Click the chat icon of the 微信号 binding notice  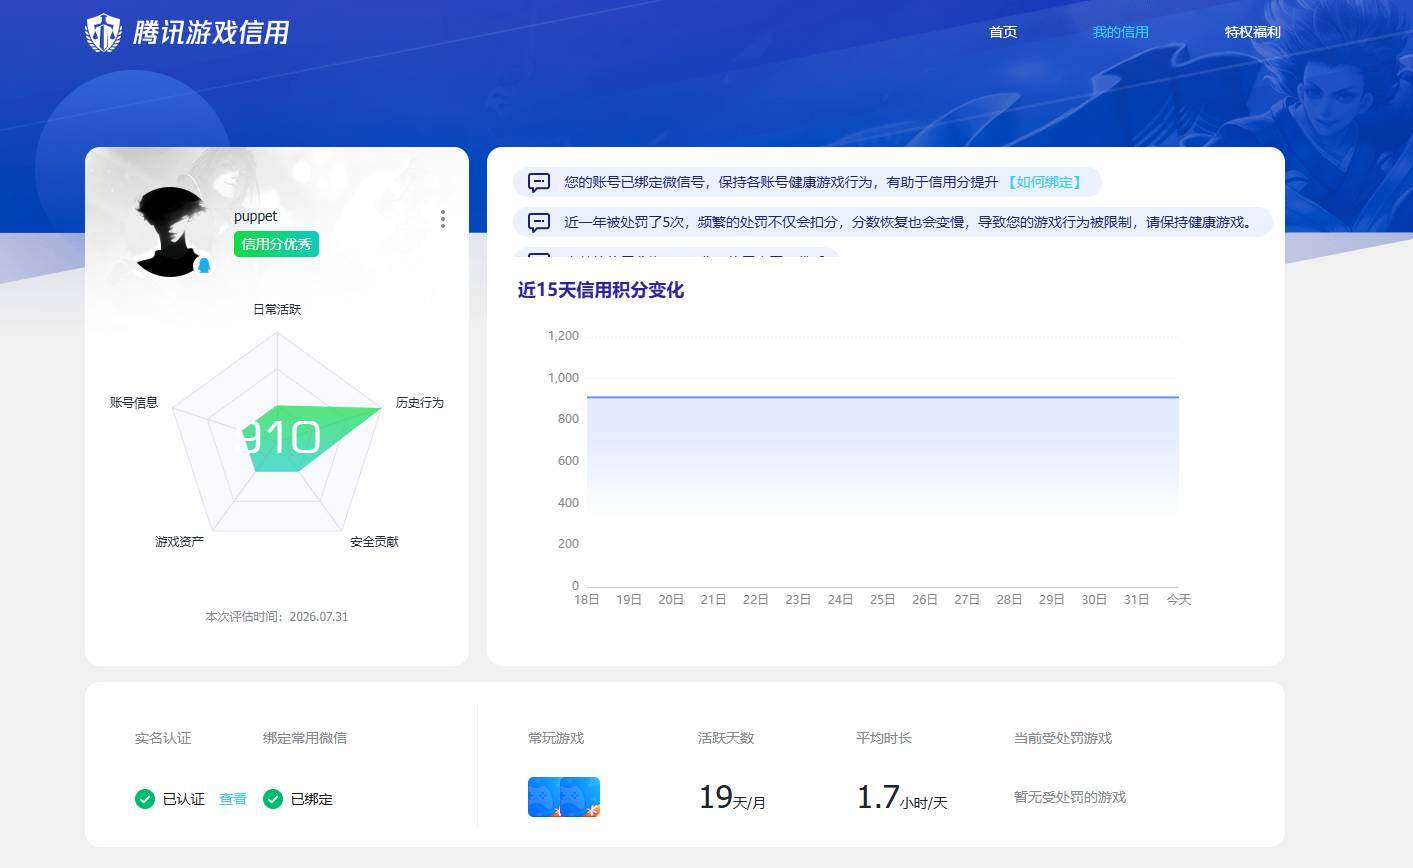point(539,182)
